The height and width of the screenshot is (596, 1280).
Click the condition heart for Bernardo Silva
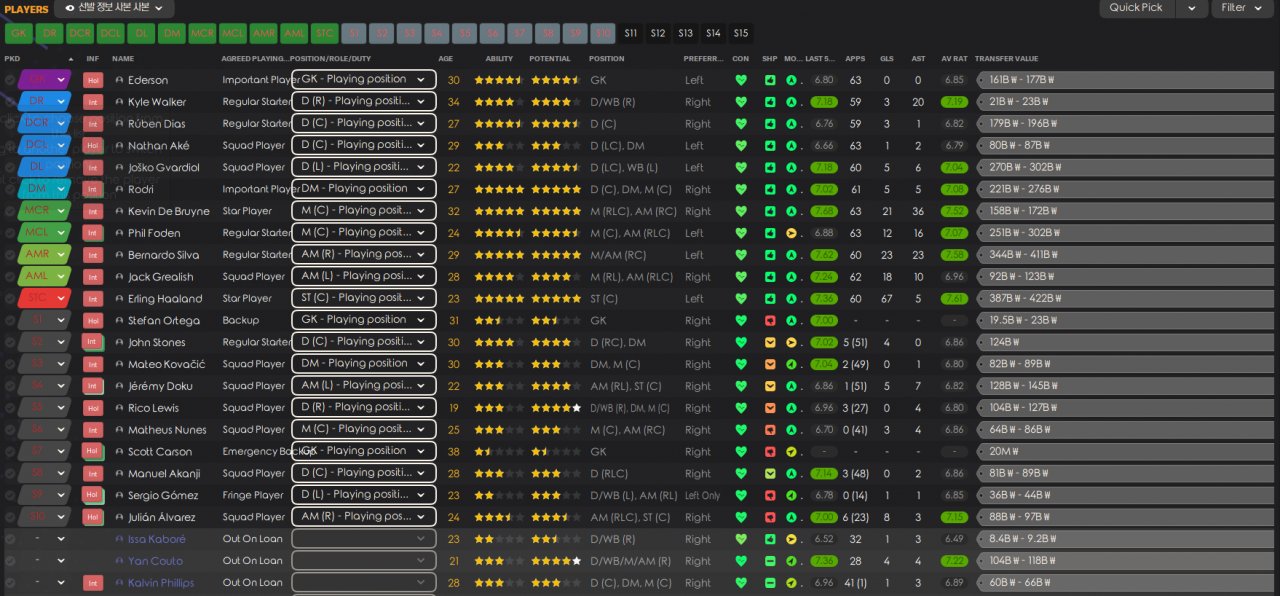point(741,255)
